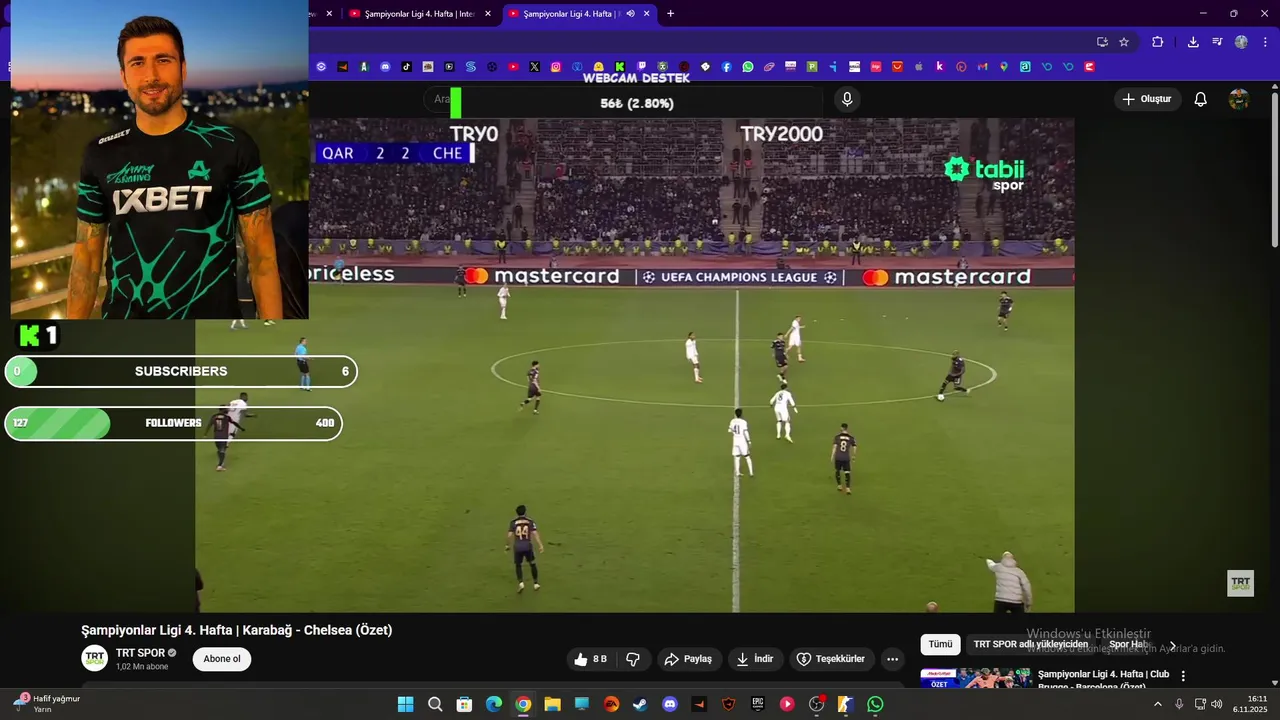Open Windows taskbar search

435,704
